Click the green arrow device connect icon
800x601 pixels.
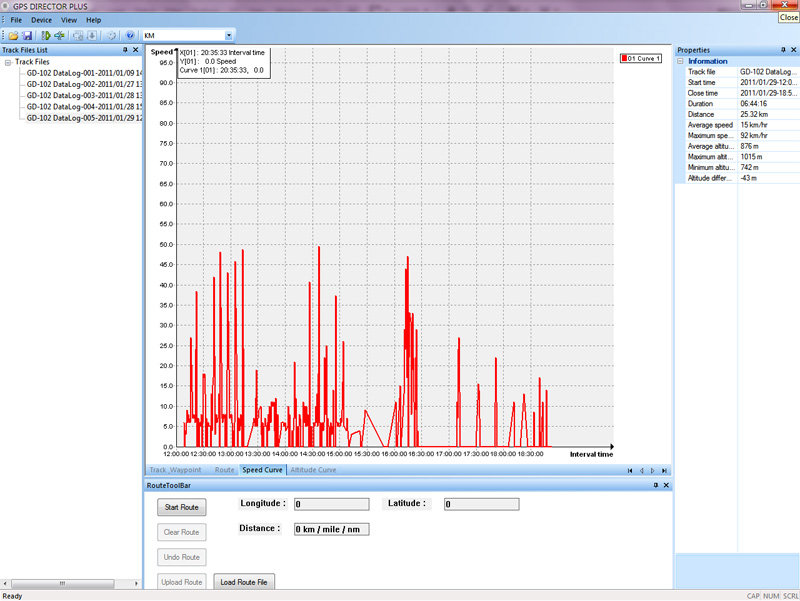[x=46, y=35]
